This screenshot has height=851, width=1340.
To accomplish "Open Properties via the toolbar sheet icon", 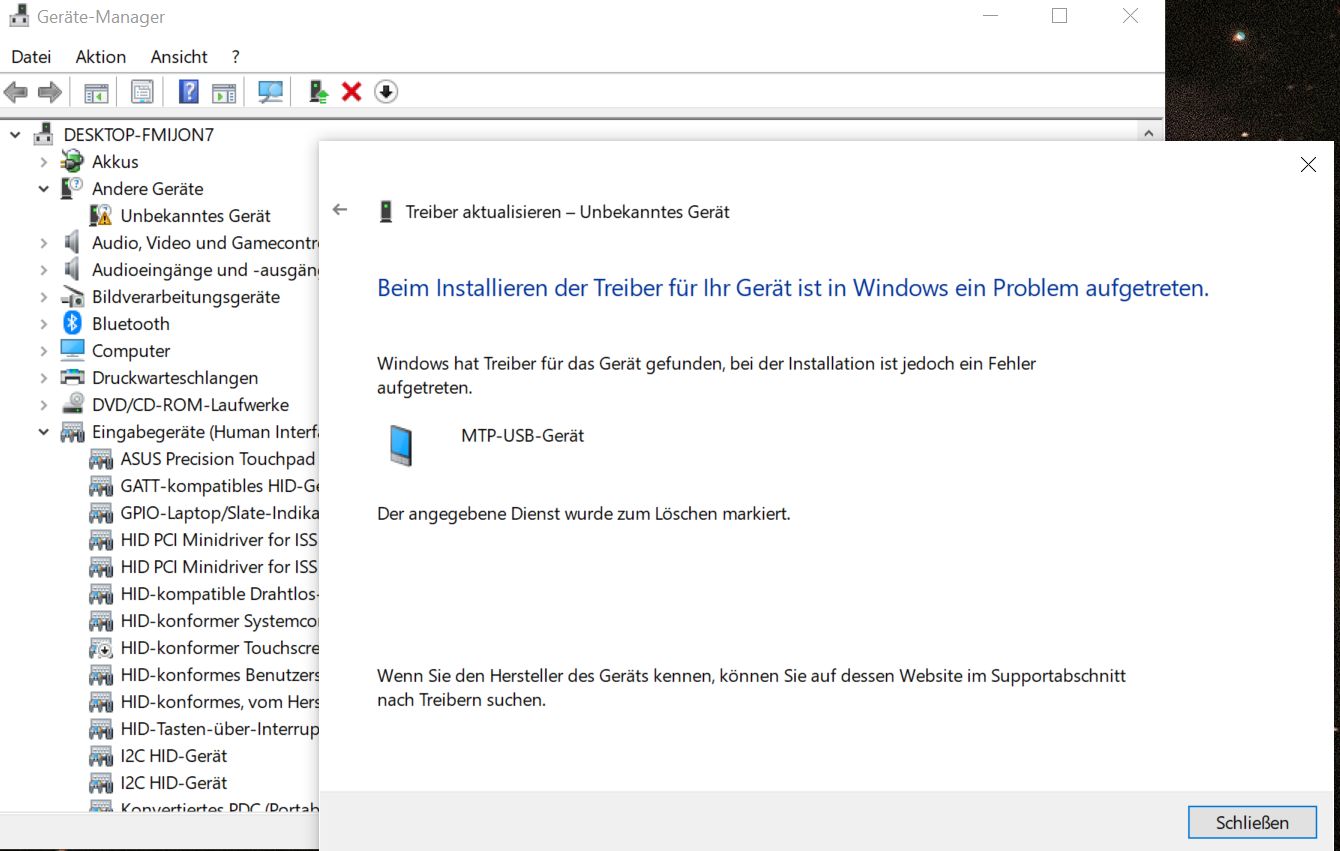I will (x=142, y=92).
